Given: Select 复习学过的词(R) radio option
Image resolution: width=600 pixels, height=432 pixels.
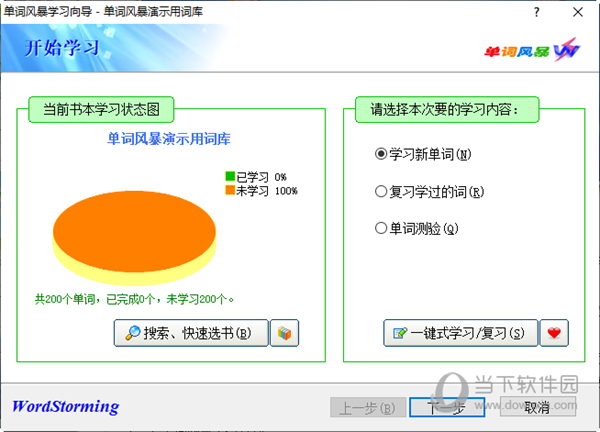Looking at the screenshot, I should coord(429,191).
